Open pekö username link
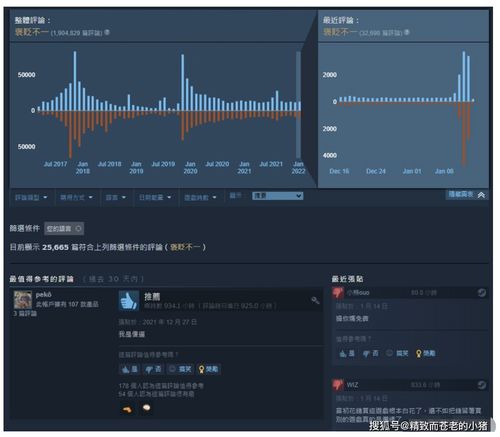Viewport: 500px width, 437px height. click(x=43, y=295)
